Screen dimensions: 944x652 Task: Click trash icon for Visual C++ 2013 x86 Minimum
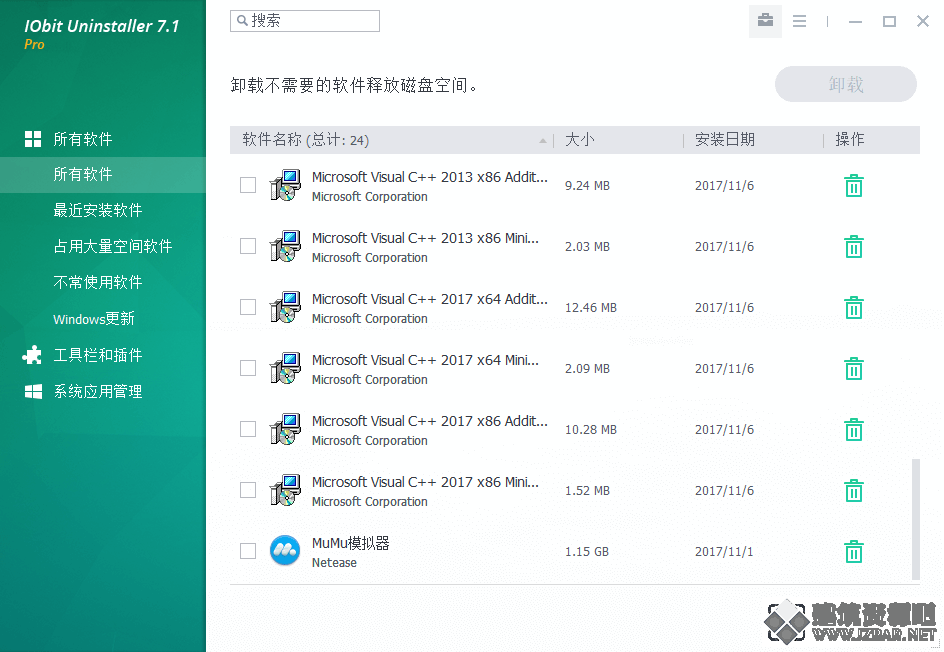click(x=854, y=246)
